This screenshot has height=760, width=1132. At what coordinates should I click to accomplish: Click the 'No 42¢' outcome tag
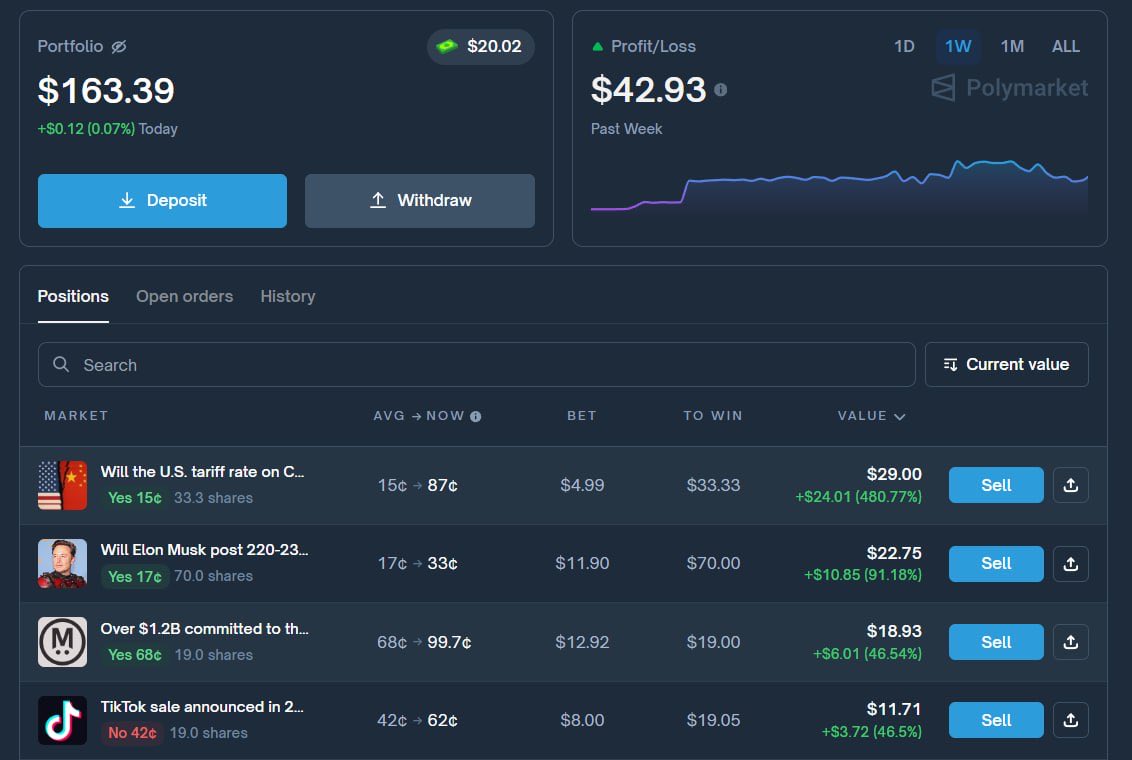pyautogui.click(x=132, y=733)
